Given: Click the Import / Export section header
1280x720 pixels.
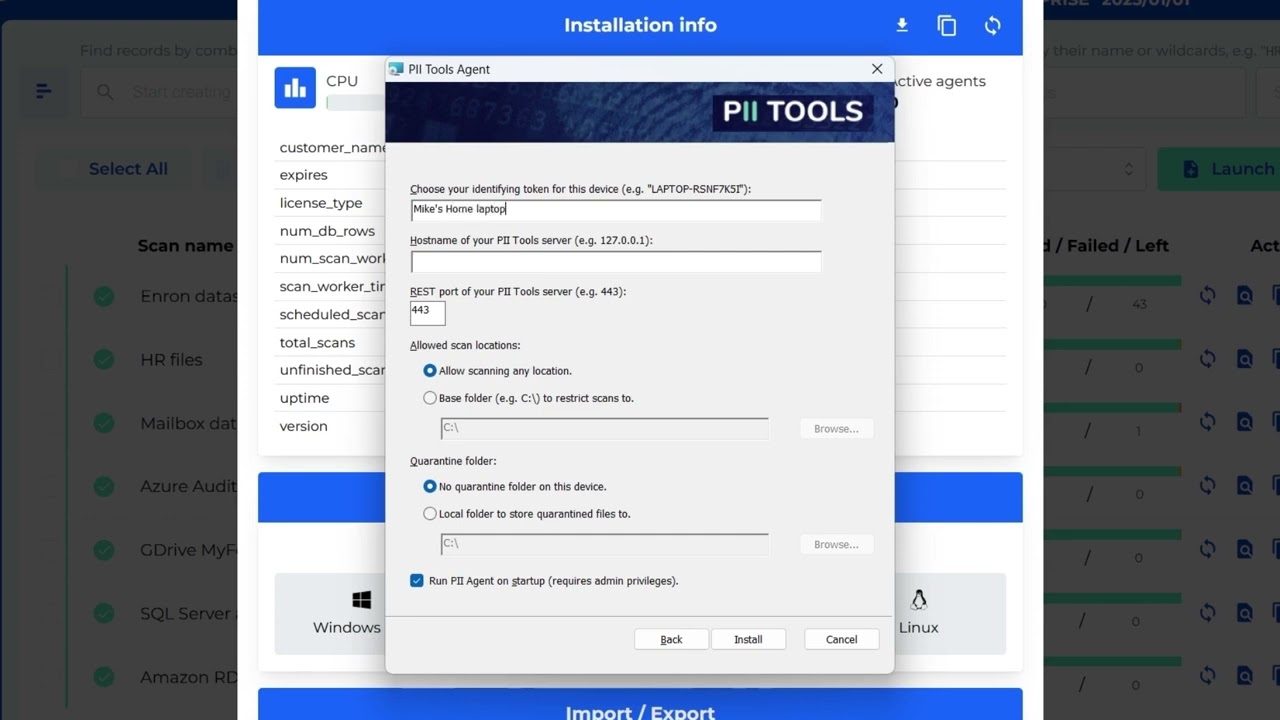Looking at the screenshot, I should click(x=640, y=704).
